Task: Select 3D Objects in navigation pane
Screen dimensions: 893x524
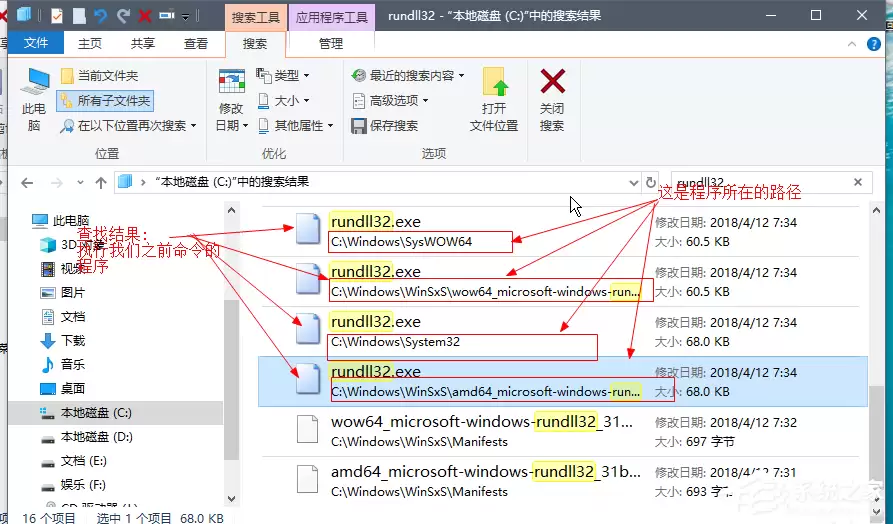Action: coord(71,245)
